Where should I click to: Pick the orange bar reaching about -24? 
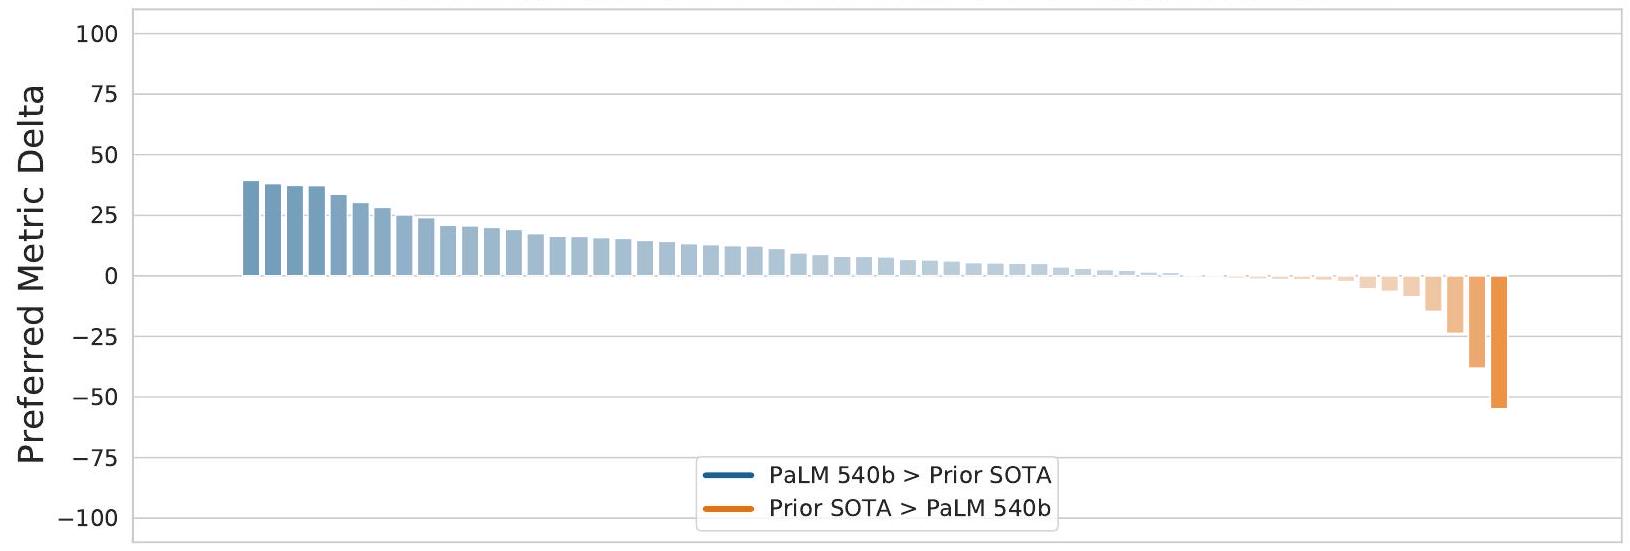[x=1455, y=304]
